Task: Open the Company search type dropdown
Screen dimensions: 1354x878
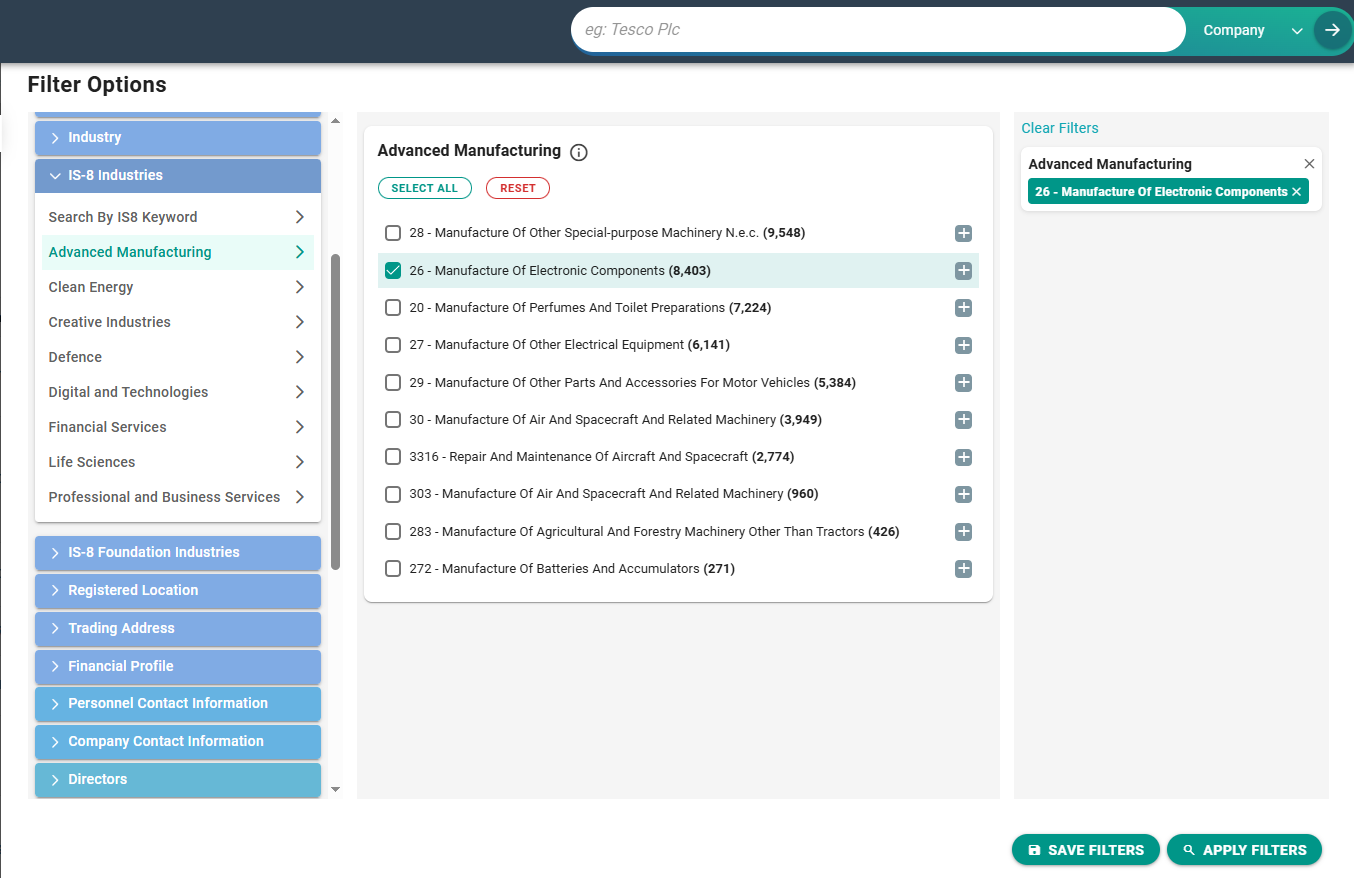Action: pos(1251,31)
